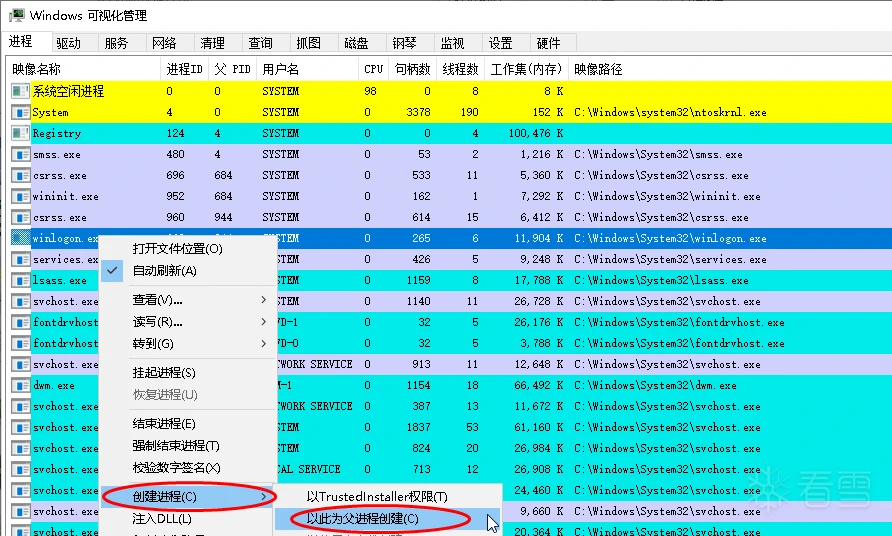Click the Windows 可视化管理 title bar app icon
892x536 pixels.
pyautogui.click(x=17, y=15)
